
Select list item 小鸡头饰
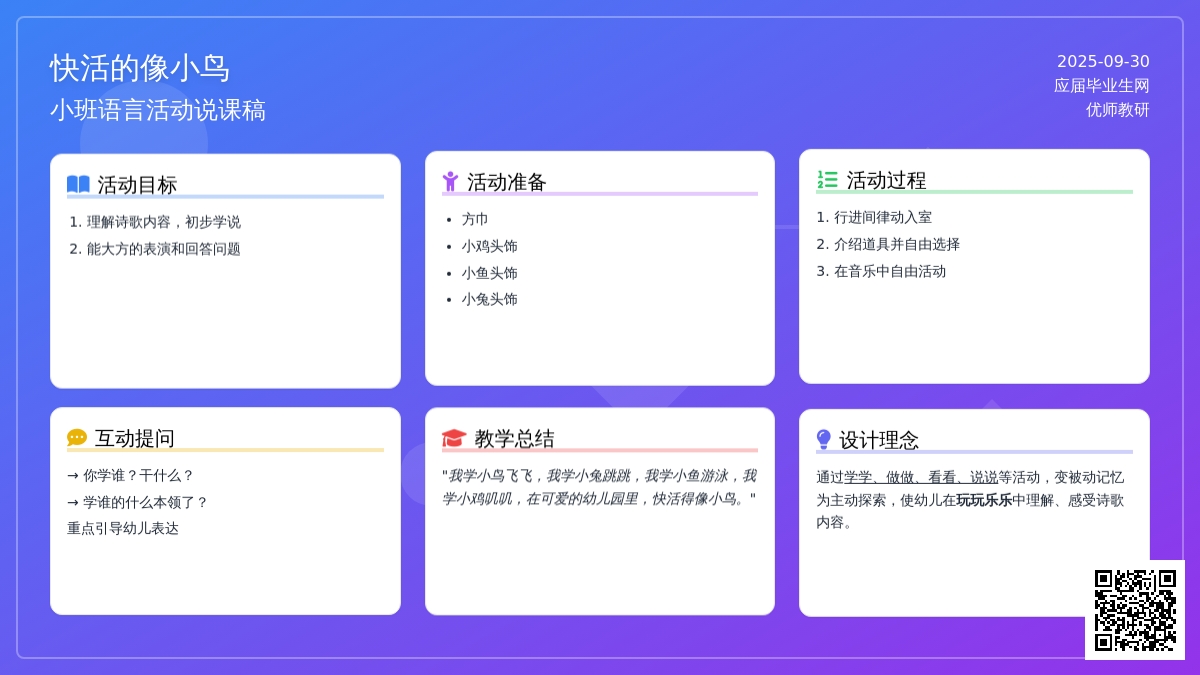(x=489, y=246)
